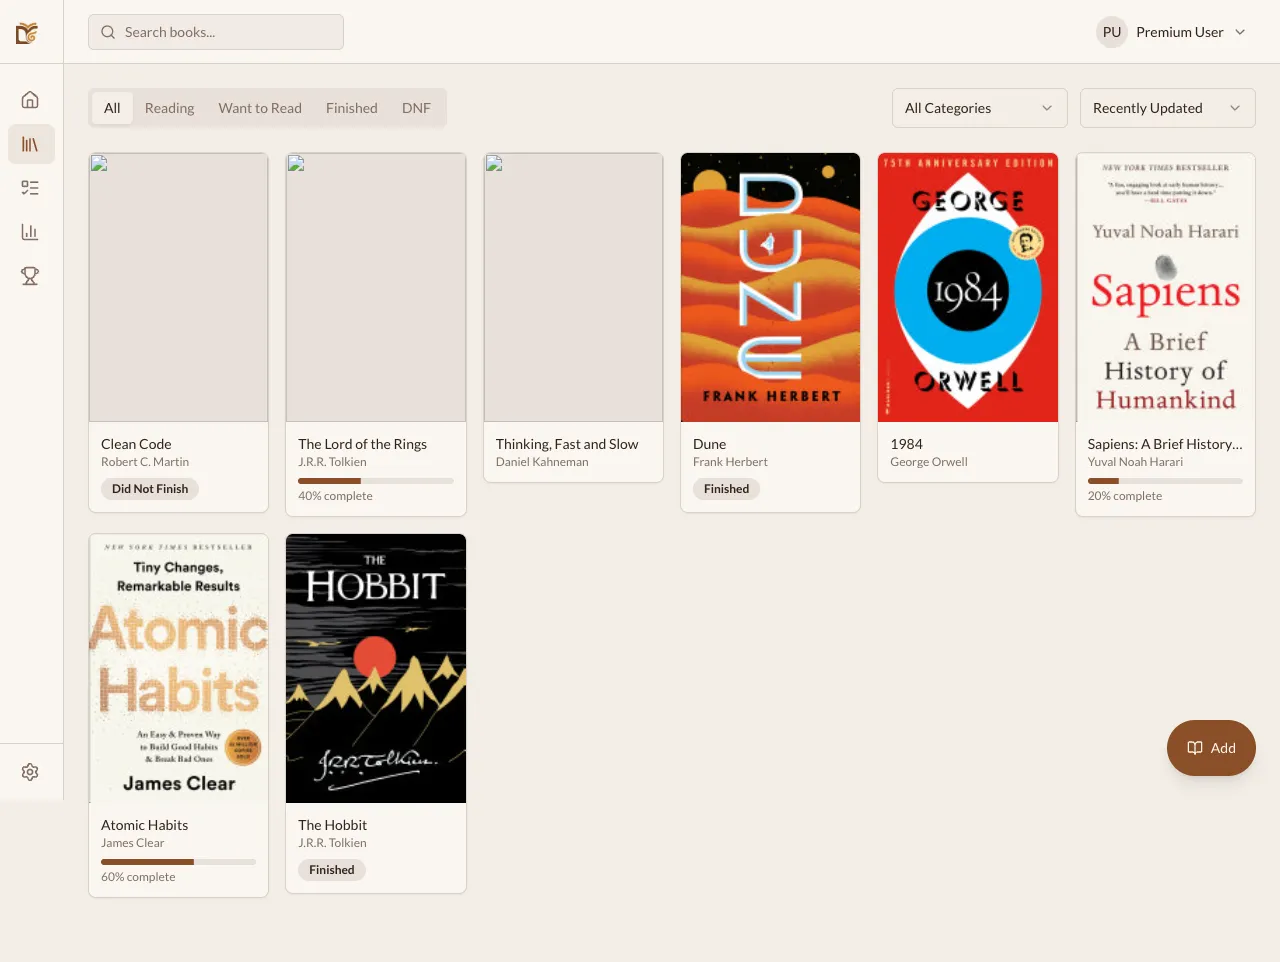Click the Did Not Finish badge

150,489
